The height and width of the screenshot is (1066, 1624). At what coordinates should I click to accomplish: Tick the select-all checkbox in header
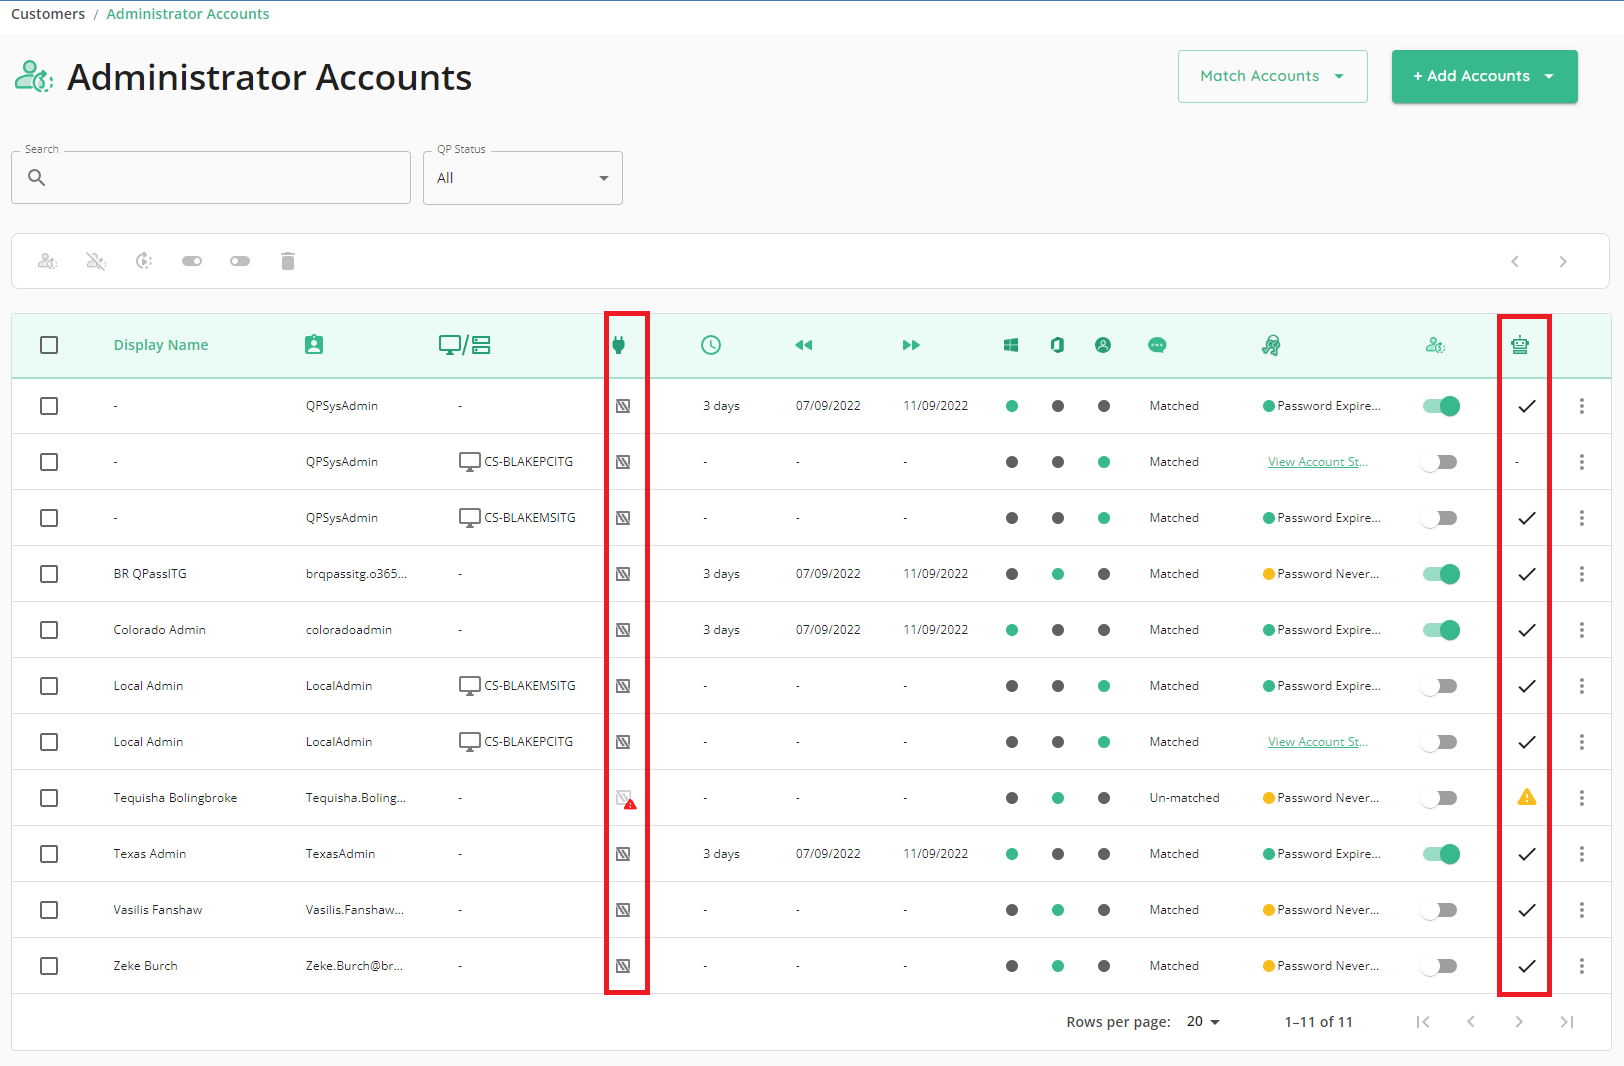49,345
